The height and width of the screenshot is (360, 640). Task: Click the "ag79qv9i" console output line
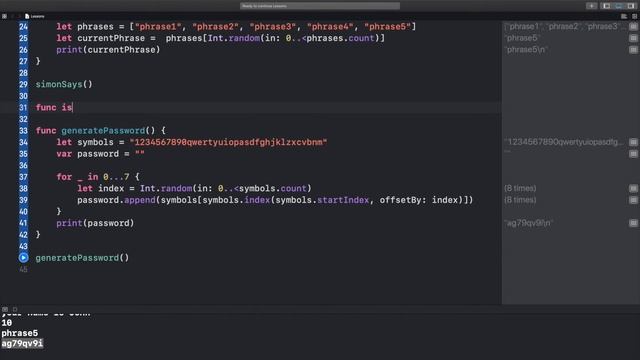pos(22,344)
